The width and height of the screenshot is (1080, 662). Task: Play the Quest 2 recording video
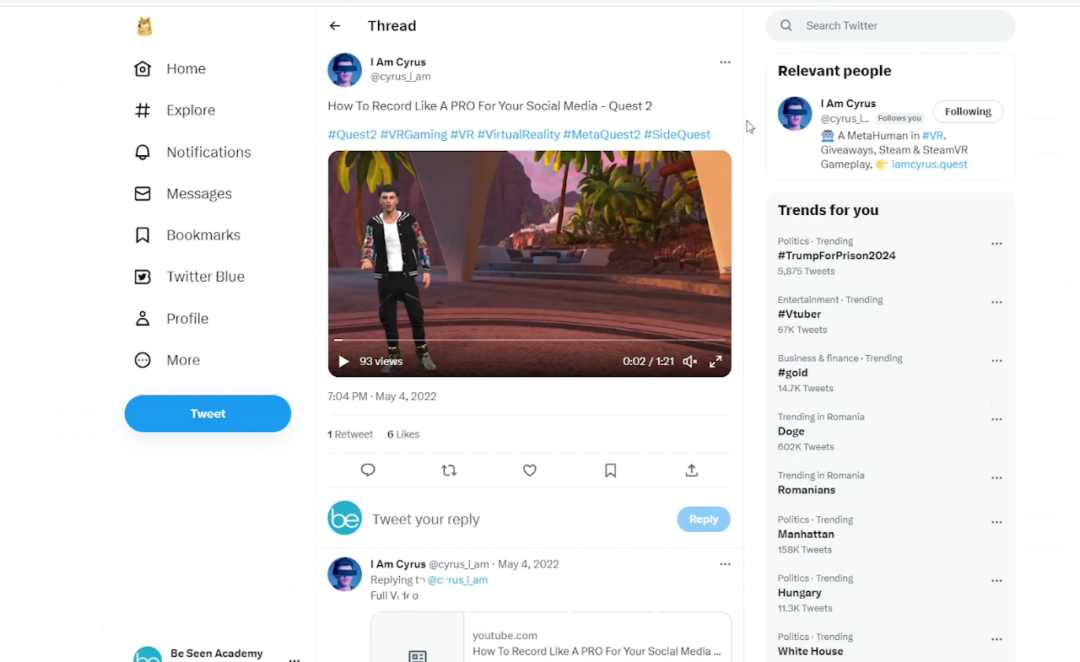point(343,362)
